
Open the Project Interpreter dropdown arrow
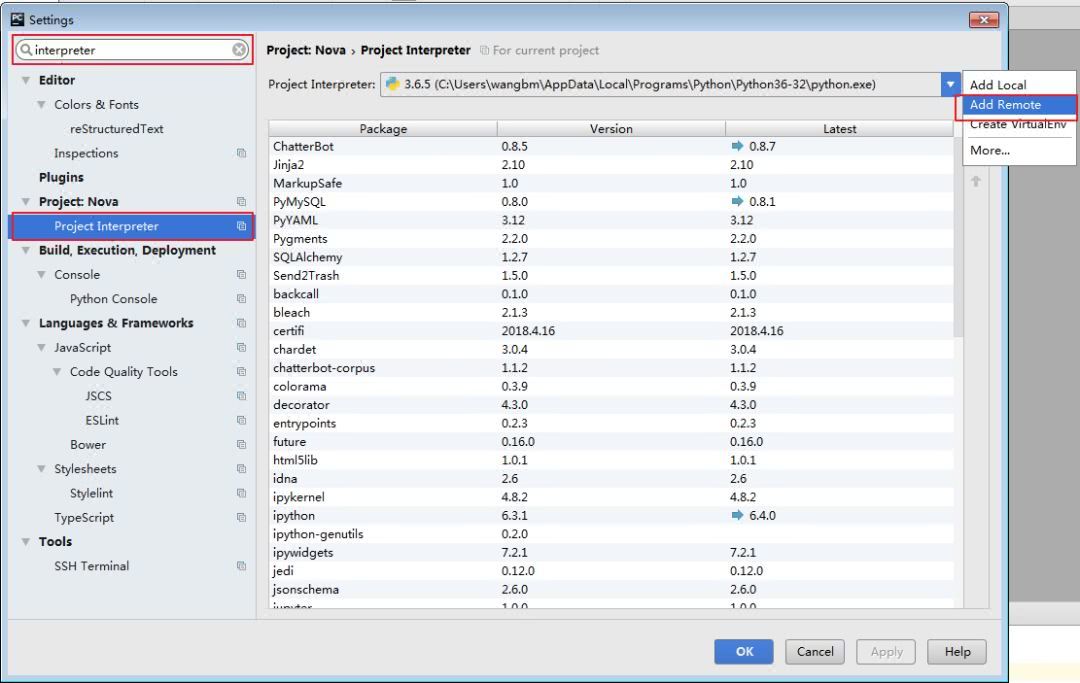tap(950, 85)
